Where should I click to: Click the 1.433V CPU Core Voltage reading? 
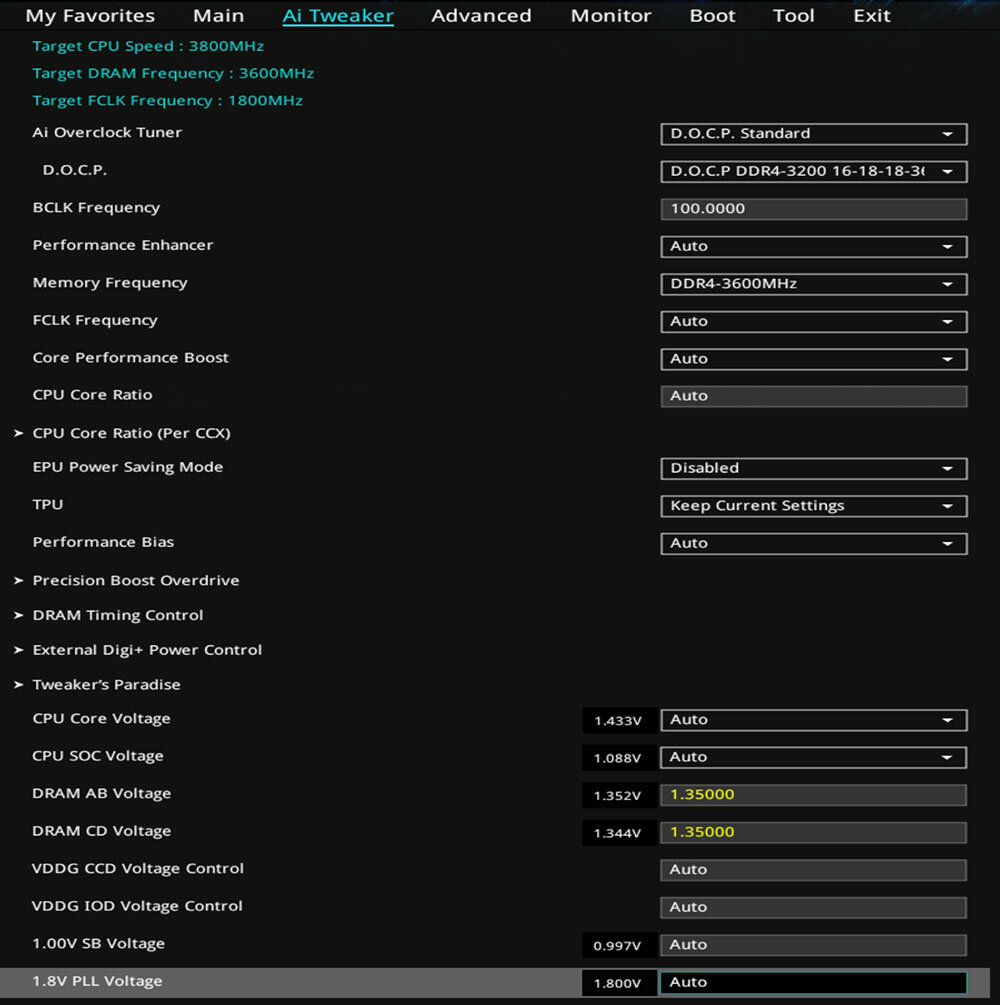tap(618, 720)
